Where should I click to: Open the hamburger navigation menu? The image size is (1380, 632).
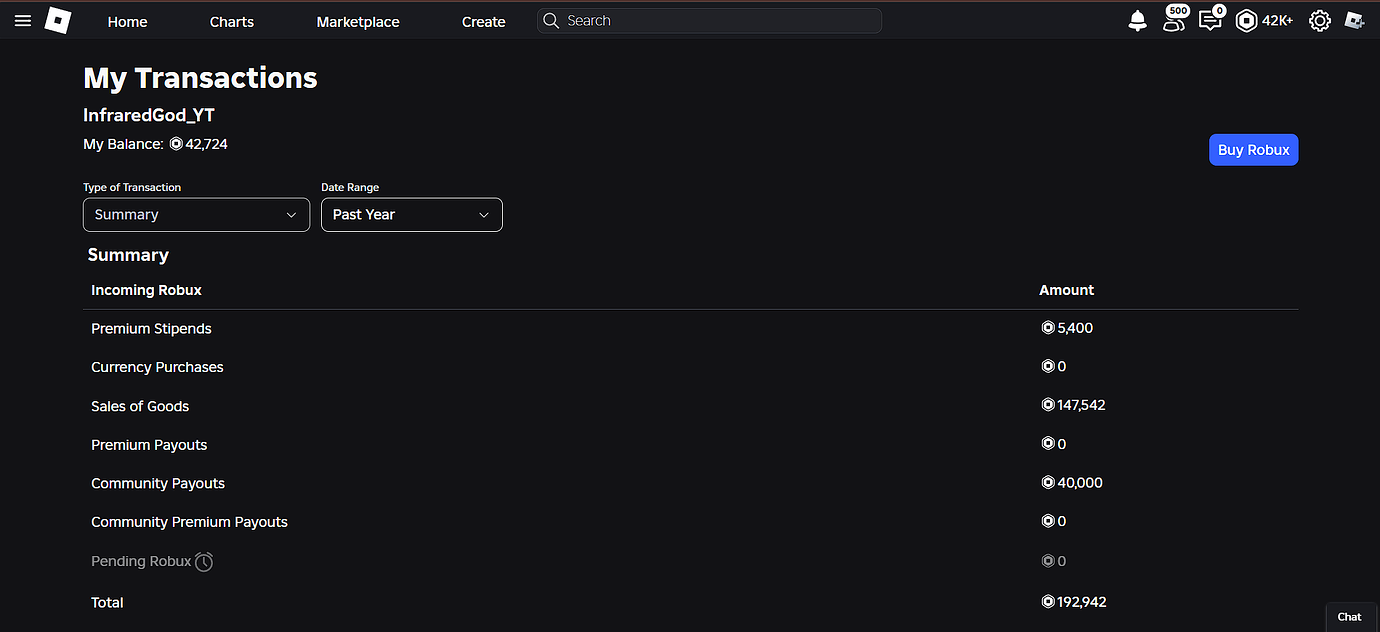pos(23,21)
